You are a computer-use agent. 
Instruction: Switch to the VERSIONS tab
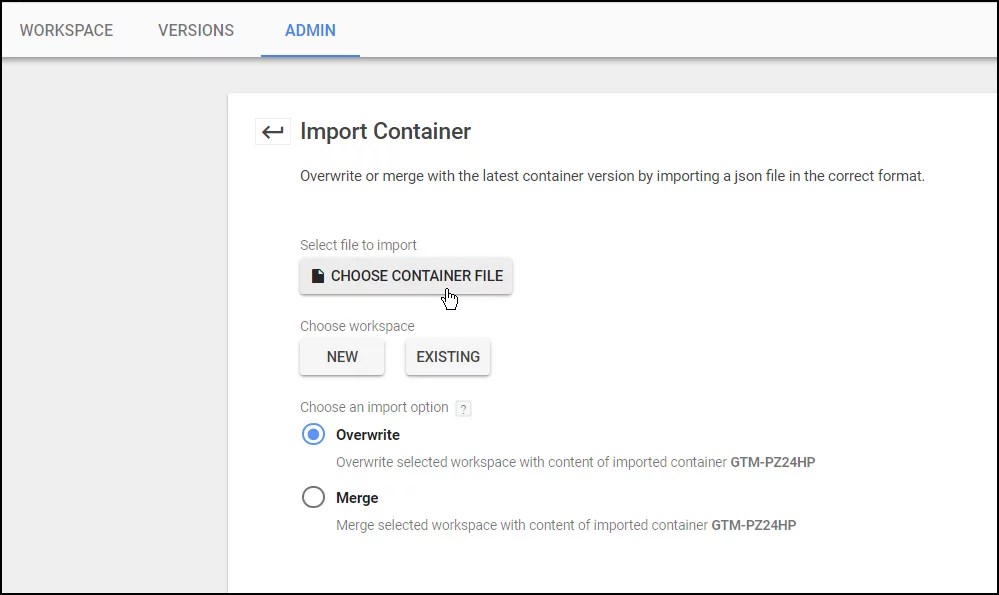coord(195,30)
